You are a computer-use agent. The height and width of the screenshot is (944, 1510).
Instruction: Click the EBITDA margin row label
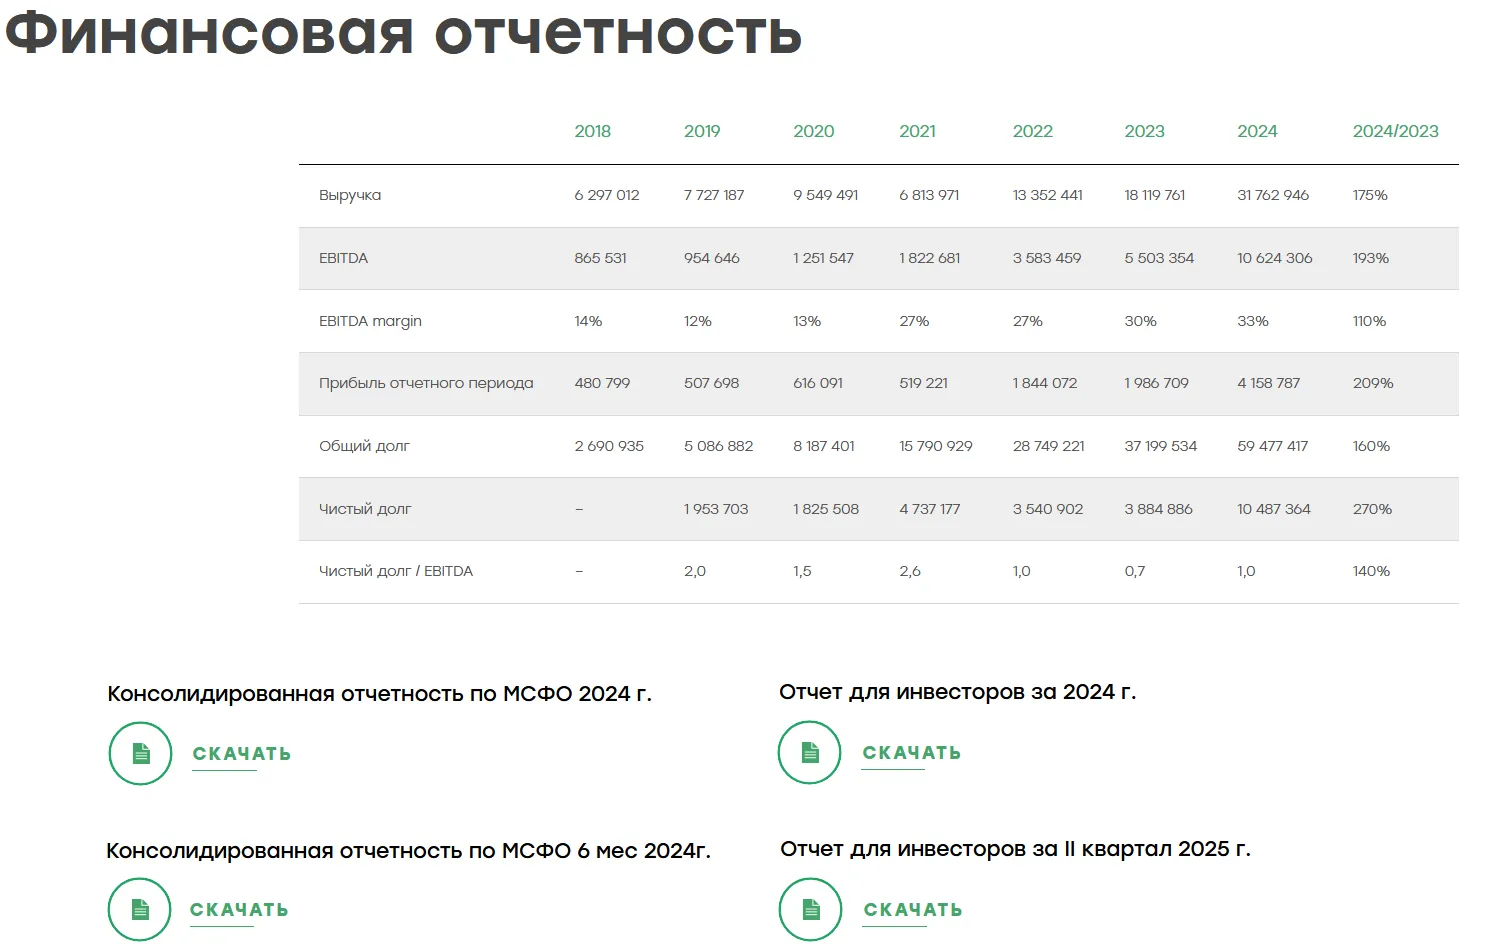tap(371, 321)
